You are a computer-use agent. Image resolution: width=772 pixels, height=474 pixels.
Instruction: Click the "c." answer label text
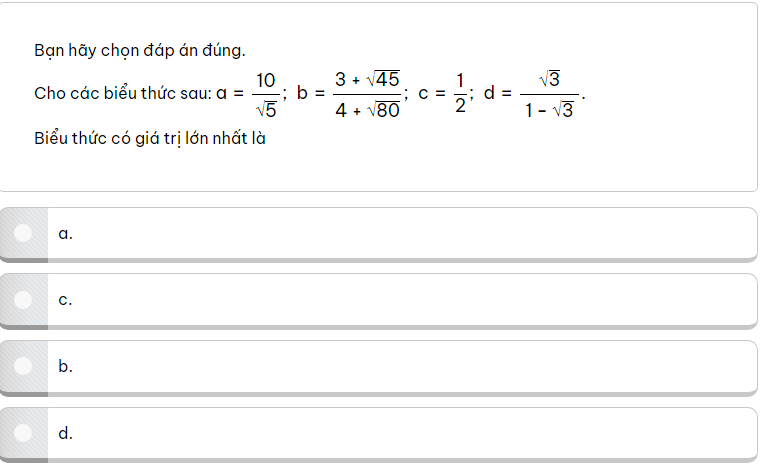(66, 300)
